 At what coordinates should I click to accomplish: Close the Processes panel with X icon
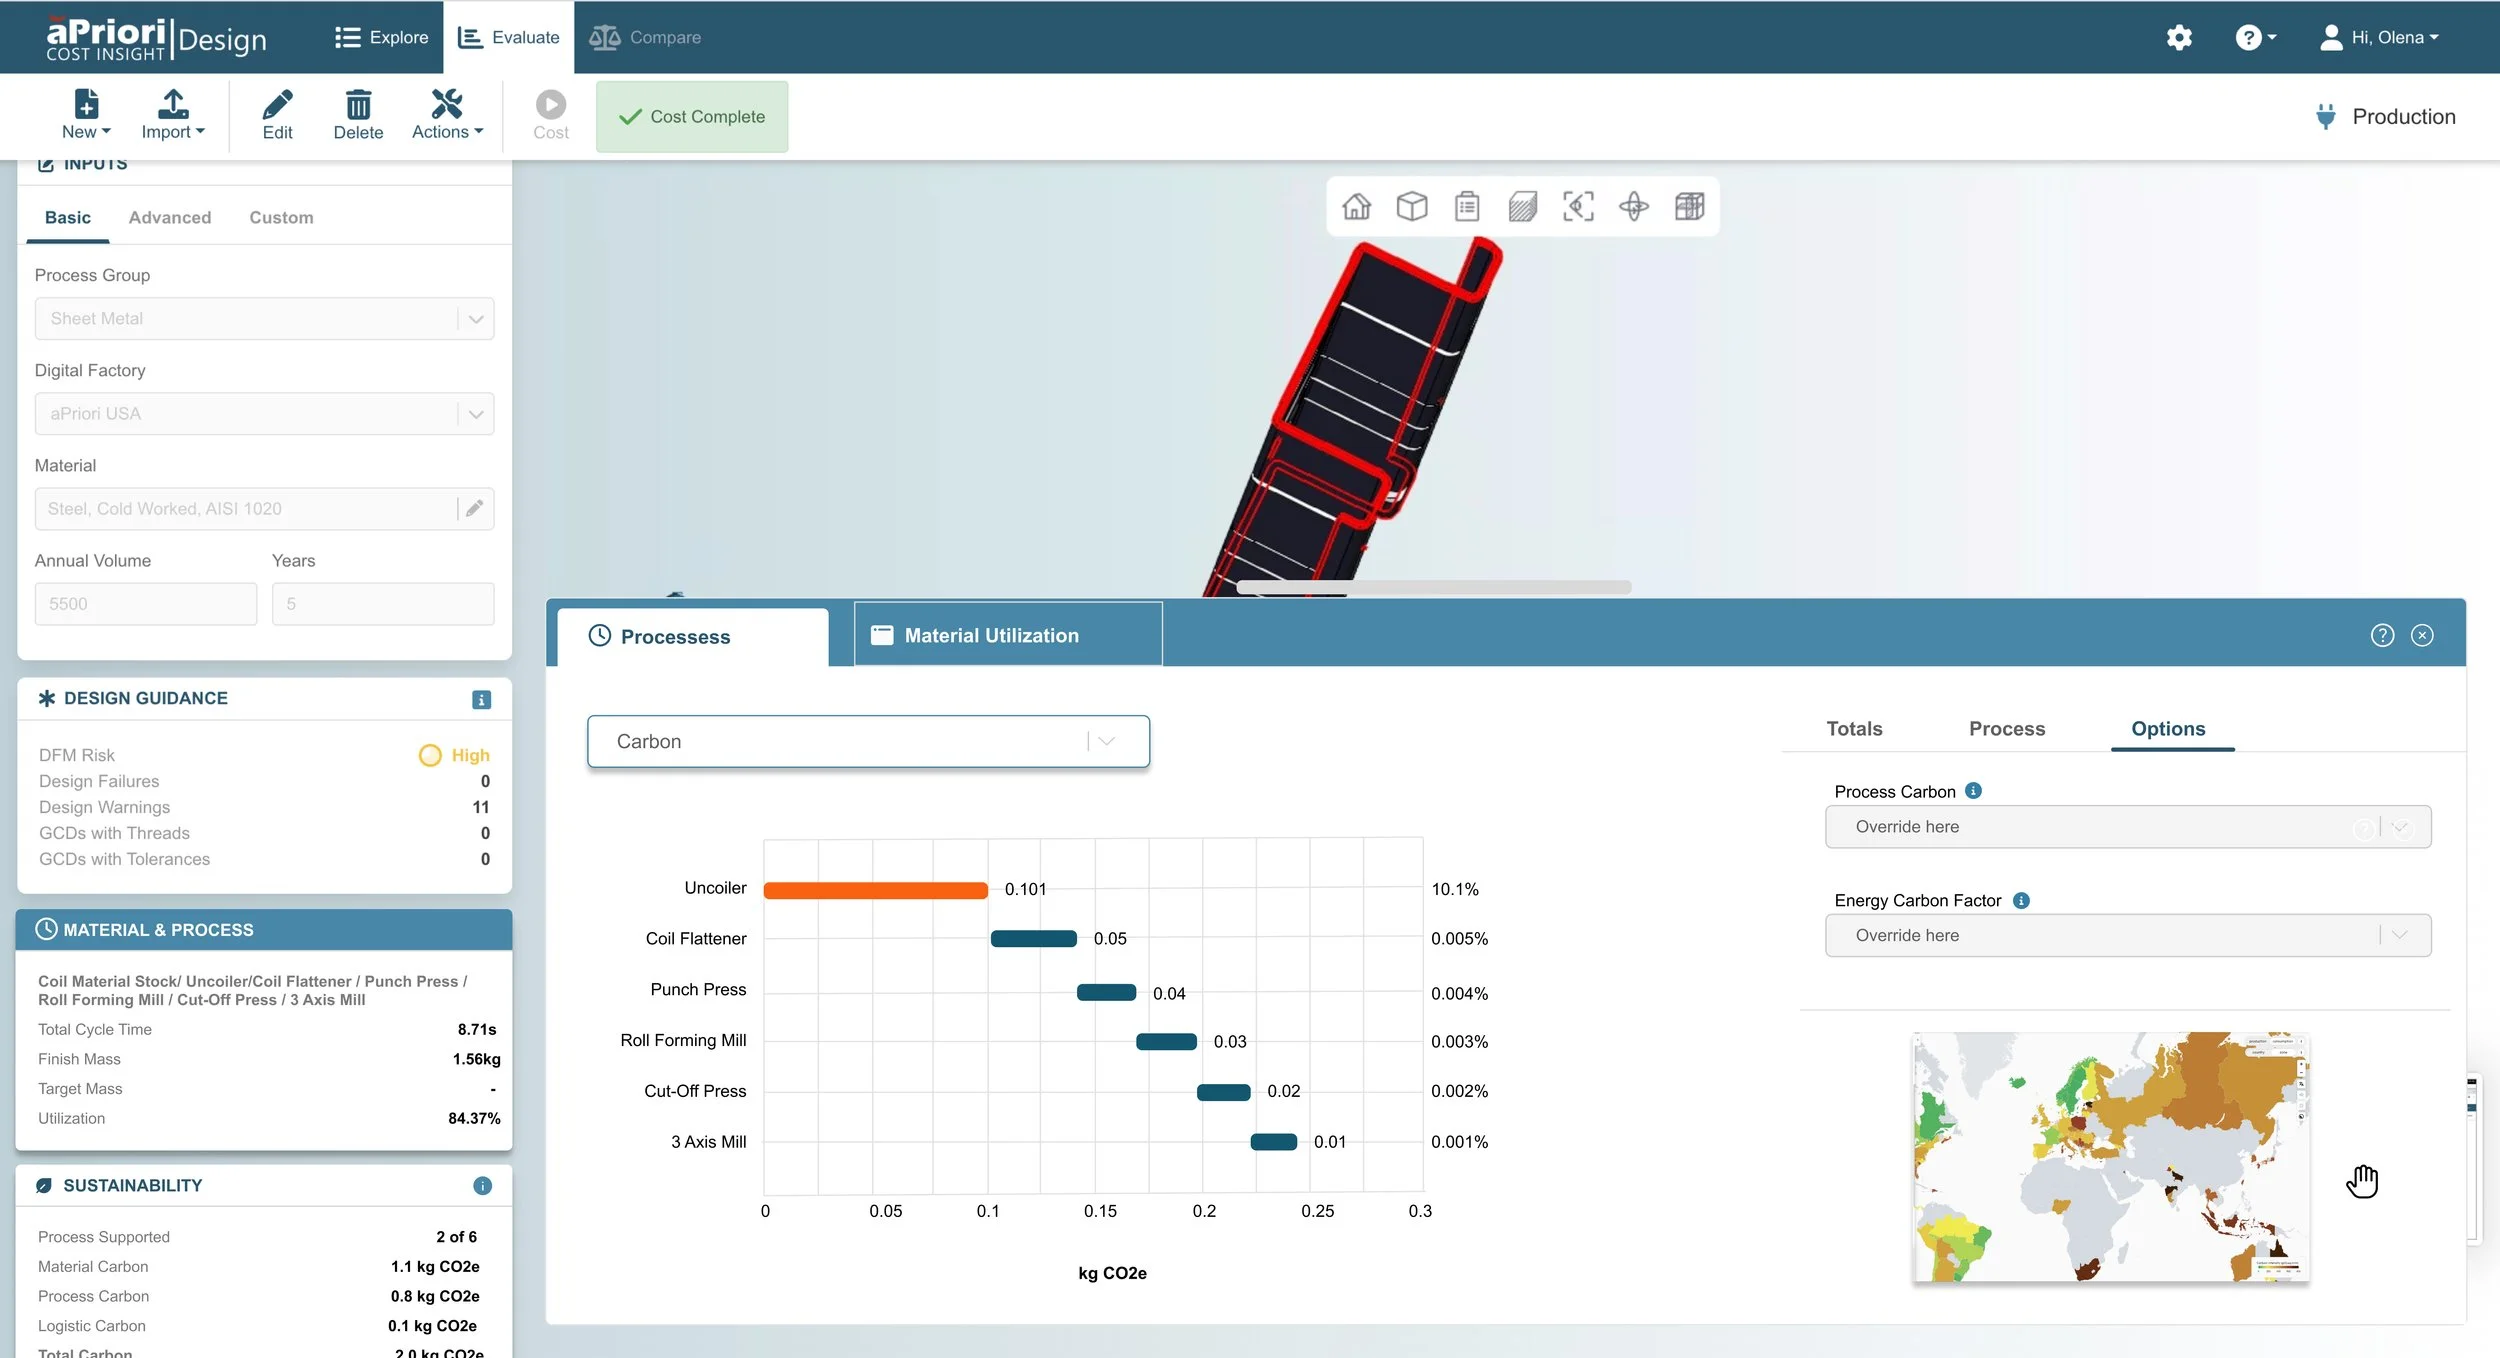(2422, 635)
